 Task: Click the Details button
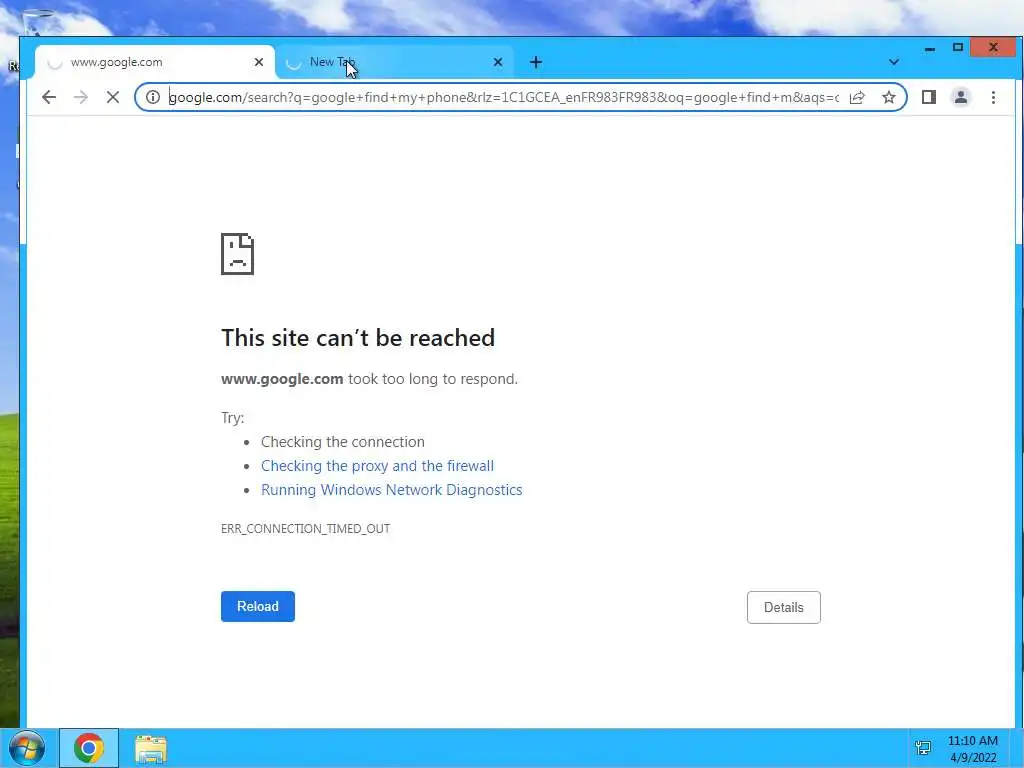click(784, 607)
